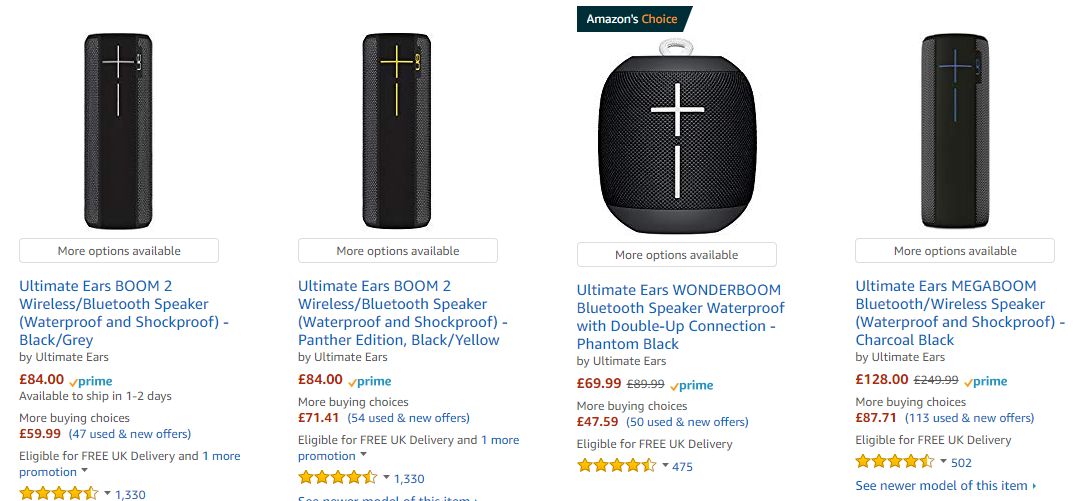Click the Prime logo beside £69.99
1075x501 pixels.
pos(692,385)
